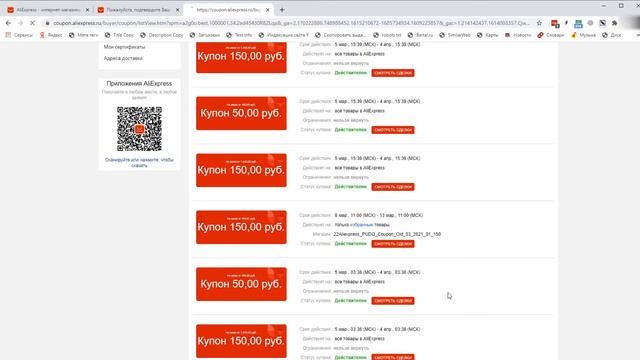640x360 pixels.
Task: Click validity dates 8 мар. 11:00 - 13 мар.
Action: (378, 215)
